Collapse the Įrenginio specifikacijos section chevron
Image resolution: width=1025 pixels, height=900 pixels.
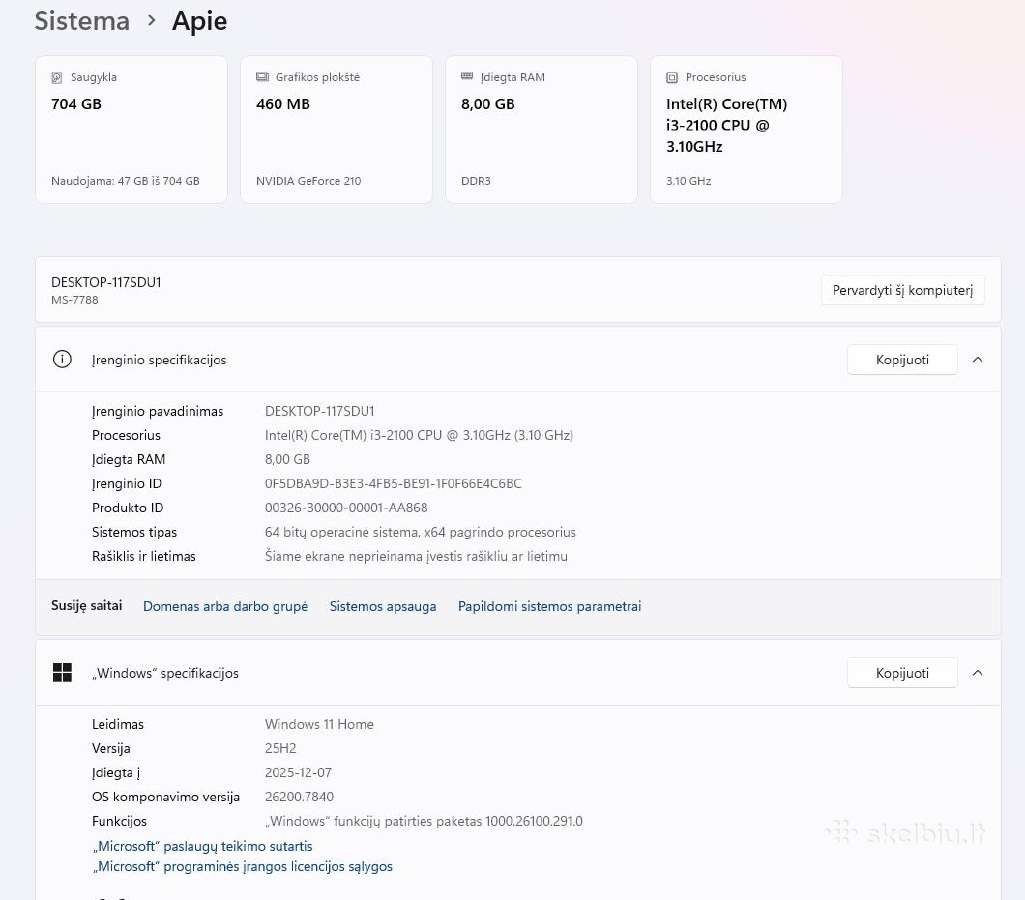(977, 359)
